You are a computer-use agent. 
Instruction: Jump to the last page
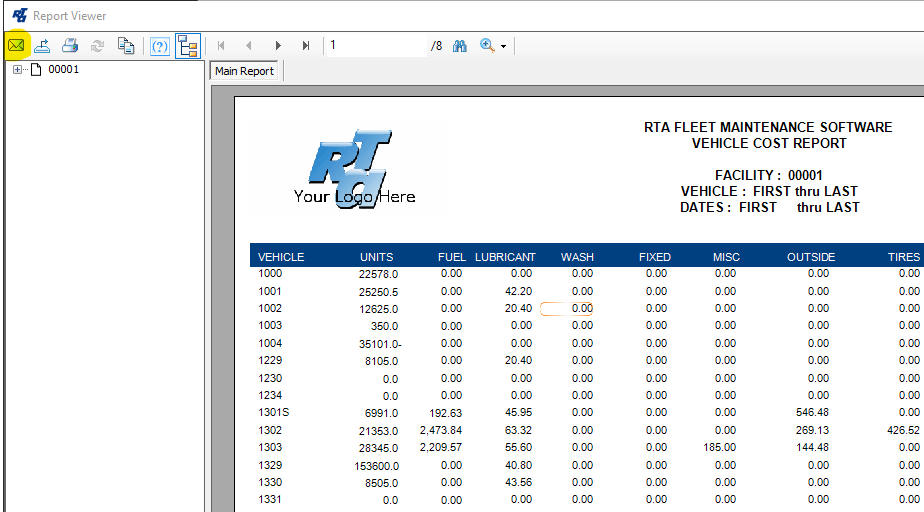click(x=306, y=46)
